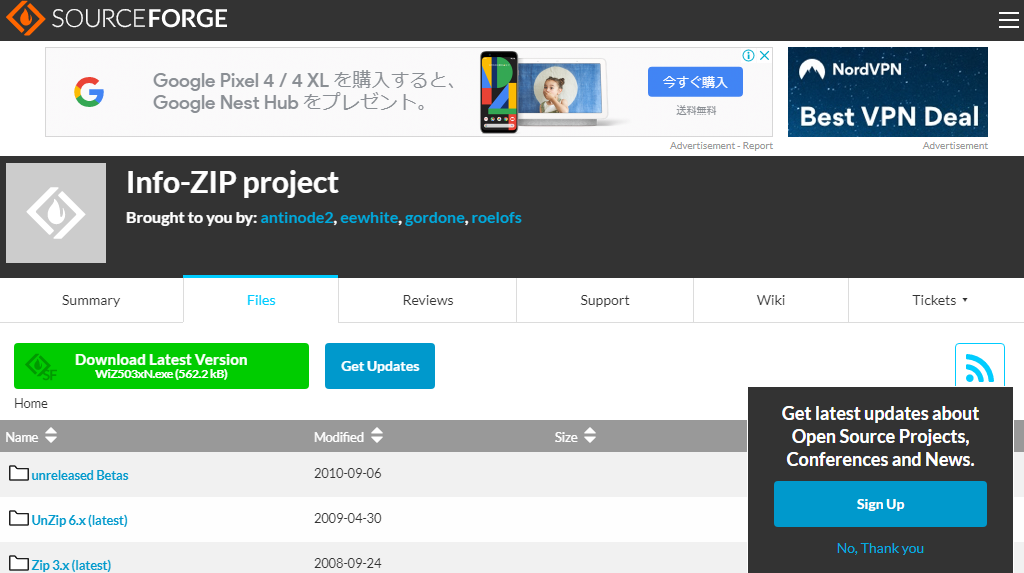Open eewhite contributor profile
Screen dimensions: 1024x573
pos(369,218)
